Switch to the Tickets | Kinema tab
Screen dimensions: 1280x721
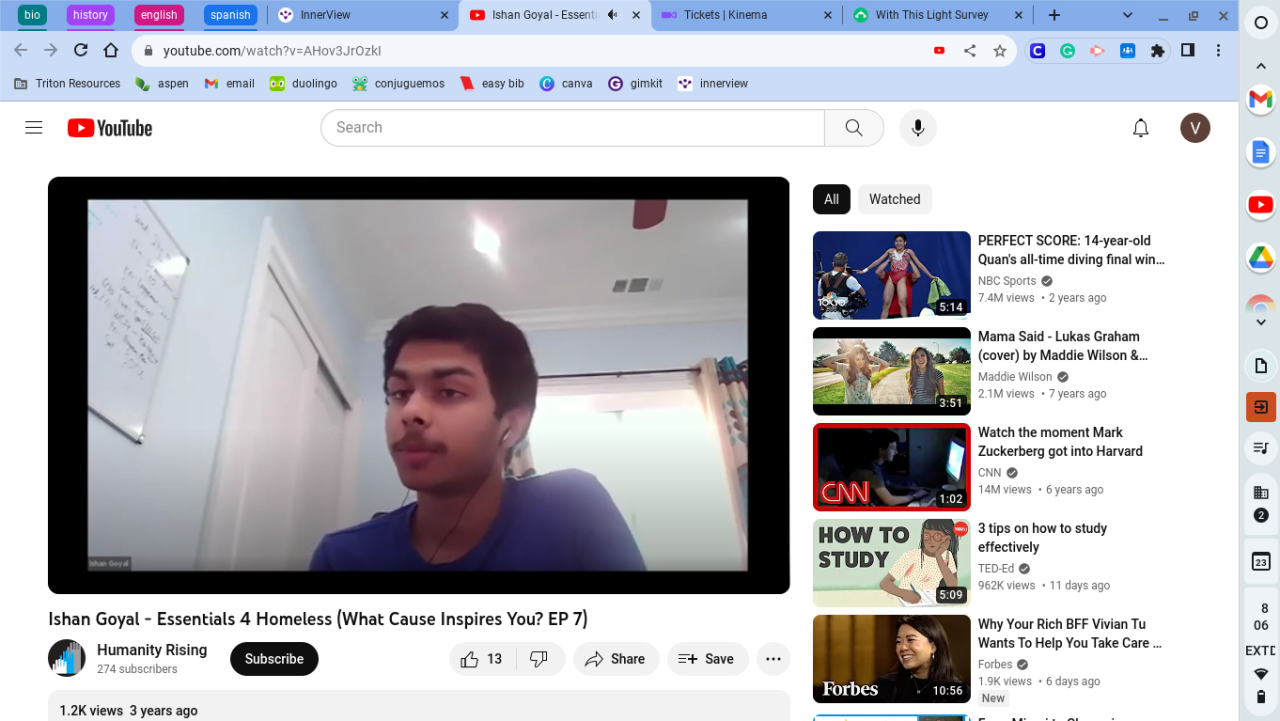click(747, 15)
